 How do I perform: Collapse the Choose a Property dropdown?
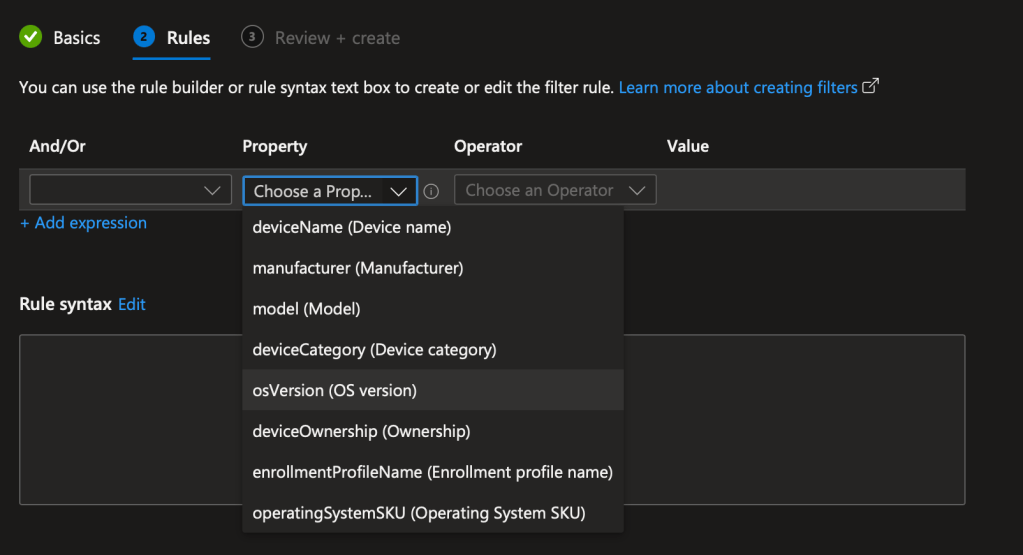pos(330,191)
